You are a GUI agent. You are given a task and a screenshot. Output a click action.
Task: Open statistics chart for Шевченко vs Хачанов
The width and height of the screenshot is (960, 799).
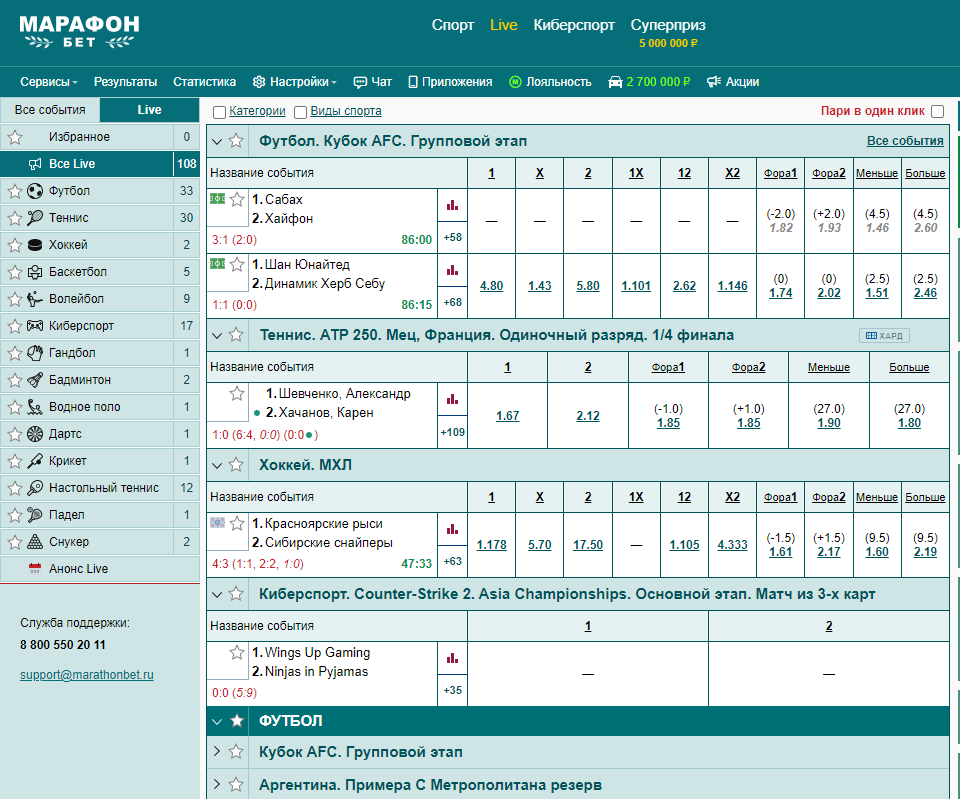(452, 399)
